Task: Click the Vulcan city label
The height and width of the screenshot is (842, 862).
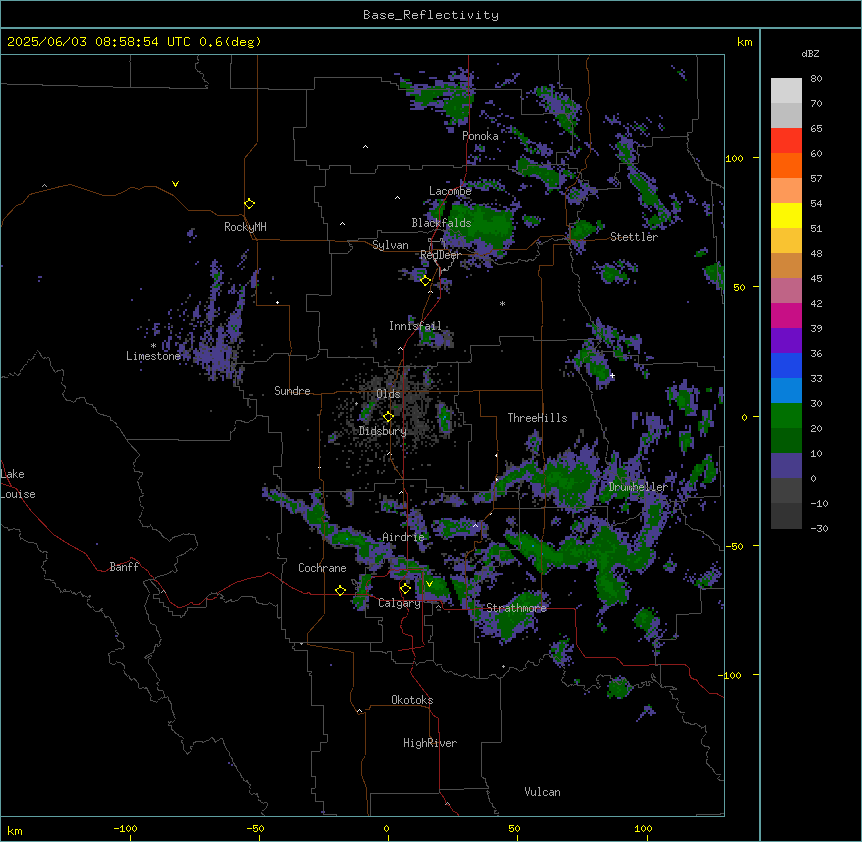Action: pyautogui.click(x=542, y=792)
